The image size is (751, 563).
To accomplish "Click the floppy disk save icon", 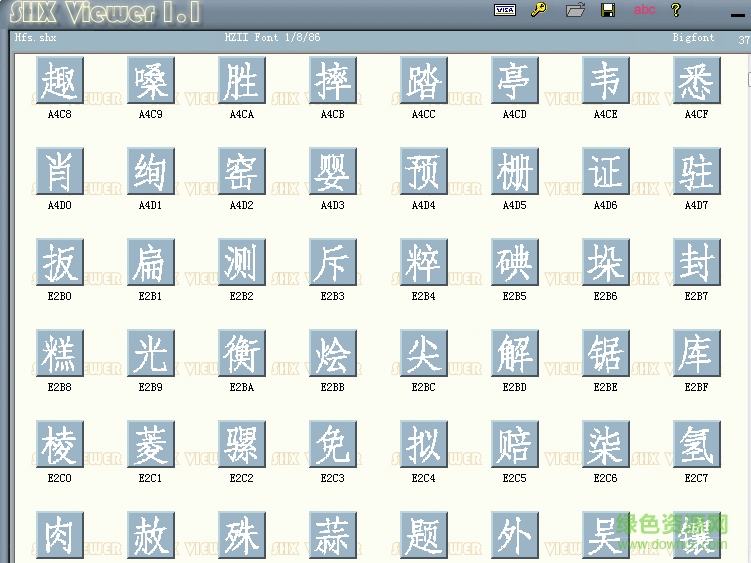I will pos(607,10).
